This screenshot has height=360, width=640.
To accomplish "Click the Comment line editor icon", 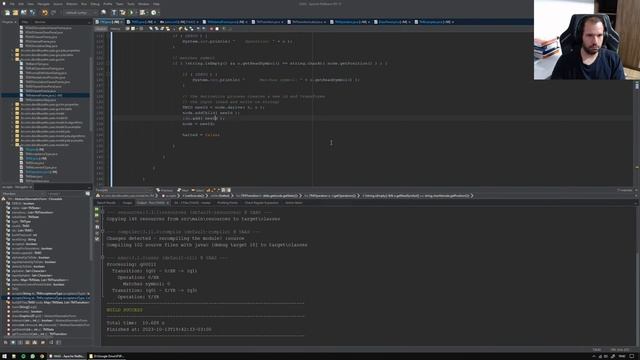I will pyautogui.click(x=224, y=29).
